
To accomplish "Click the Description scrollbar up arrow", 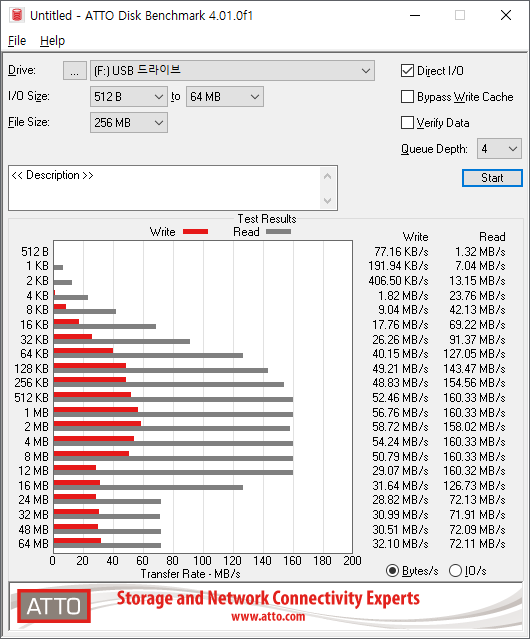I will click(x=328, y=176).
